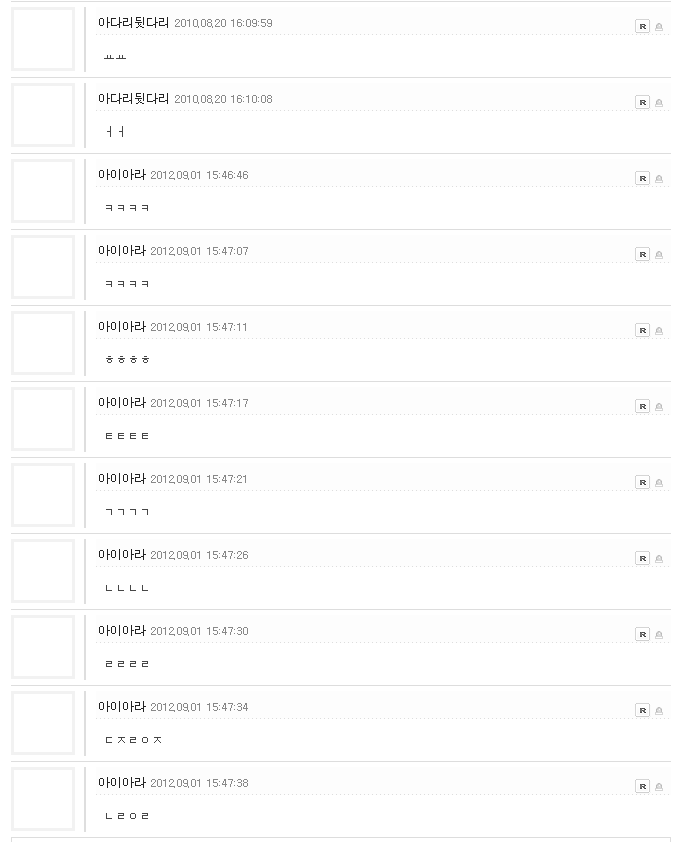Image resolution: width=683 pixels, height=842 pixels.
Task: Click the 아이아라 author name on the 15:47:34 comment
Action: [121, 707]
